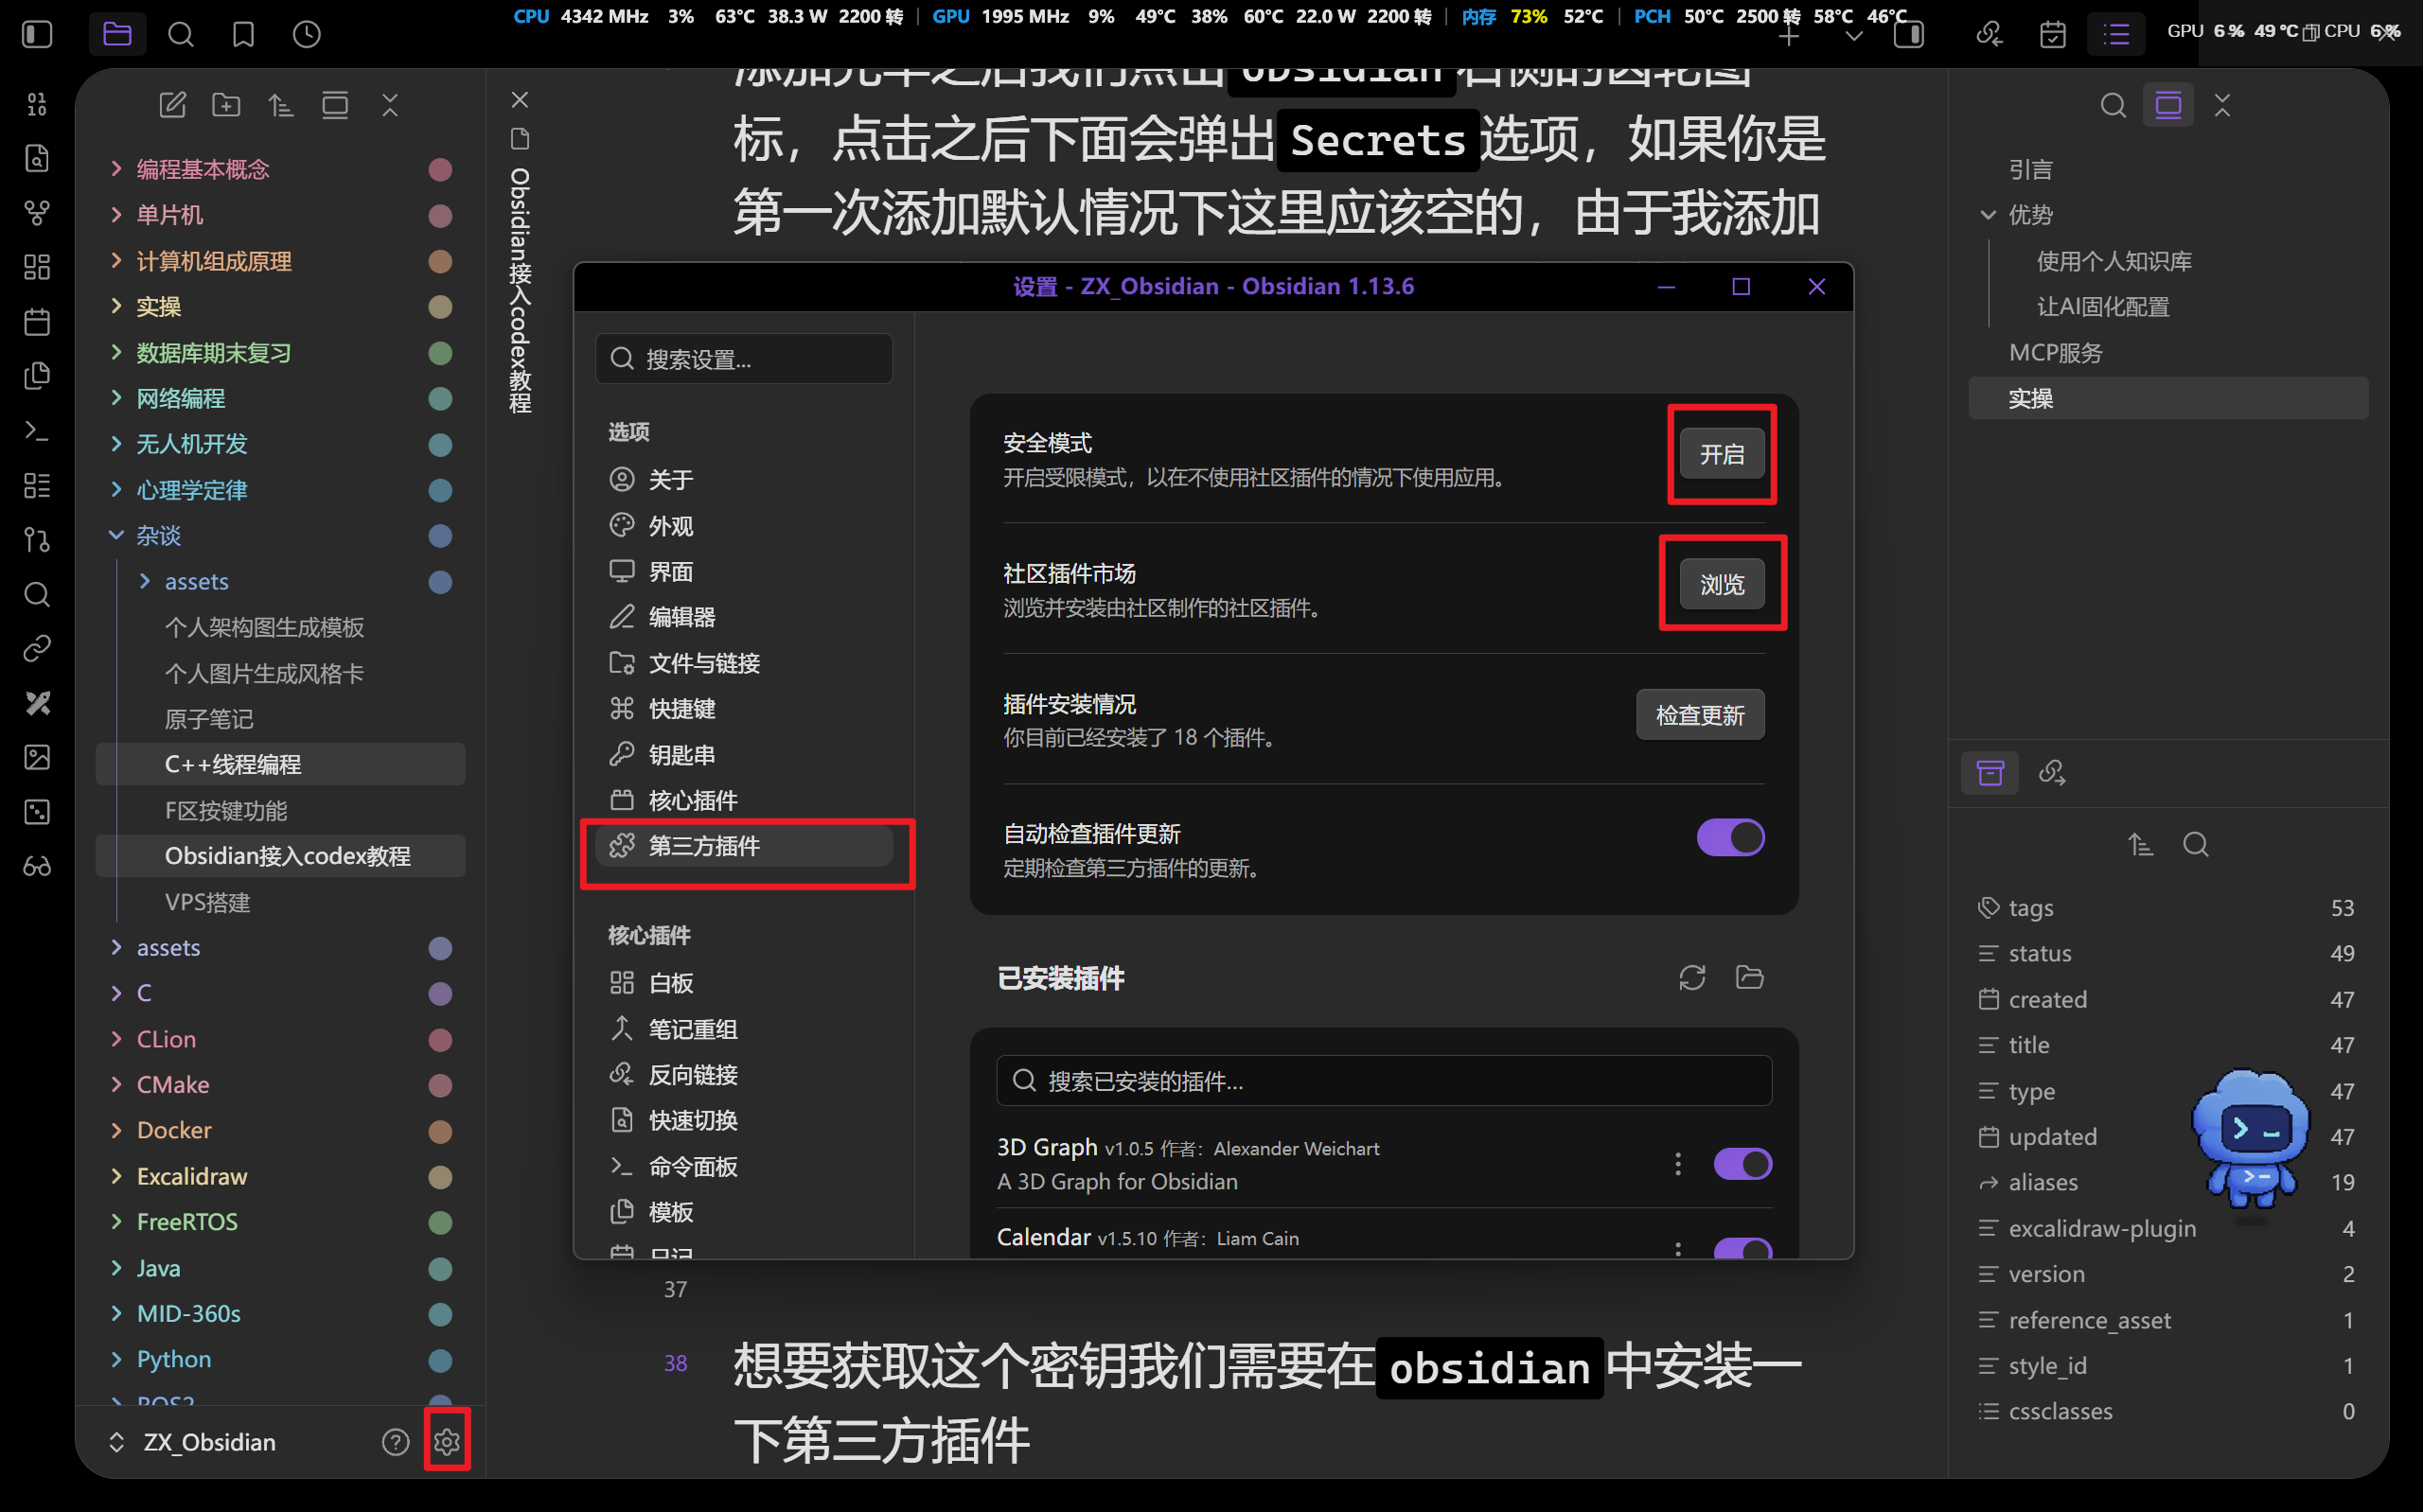Image resolution: width=2423 pixels, height=1512 pixels.
Task: Click 浏览 to browse community plugins
Action: click(1721, 584)
